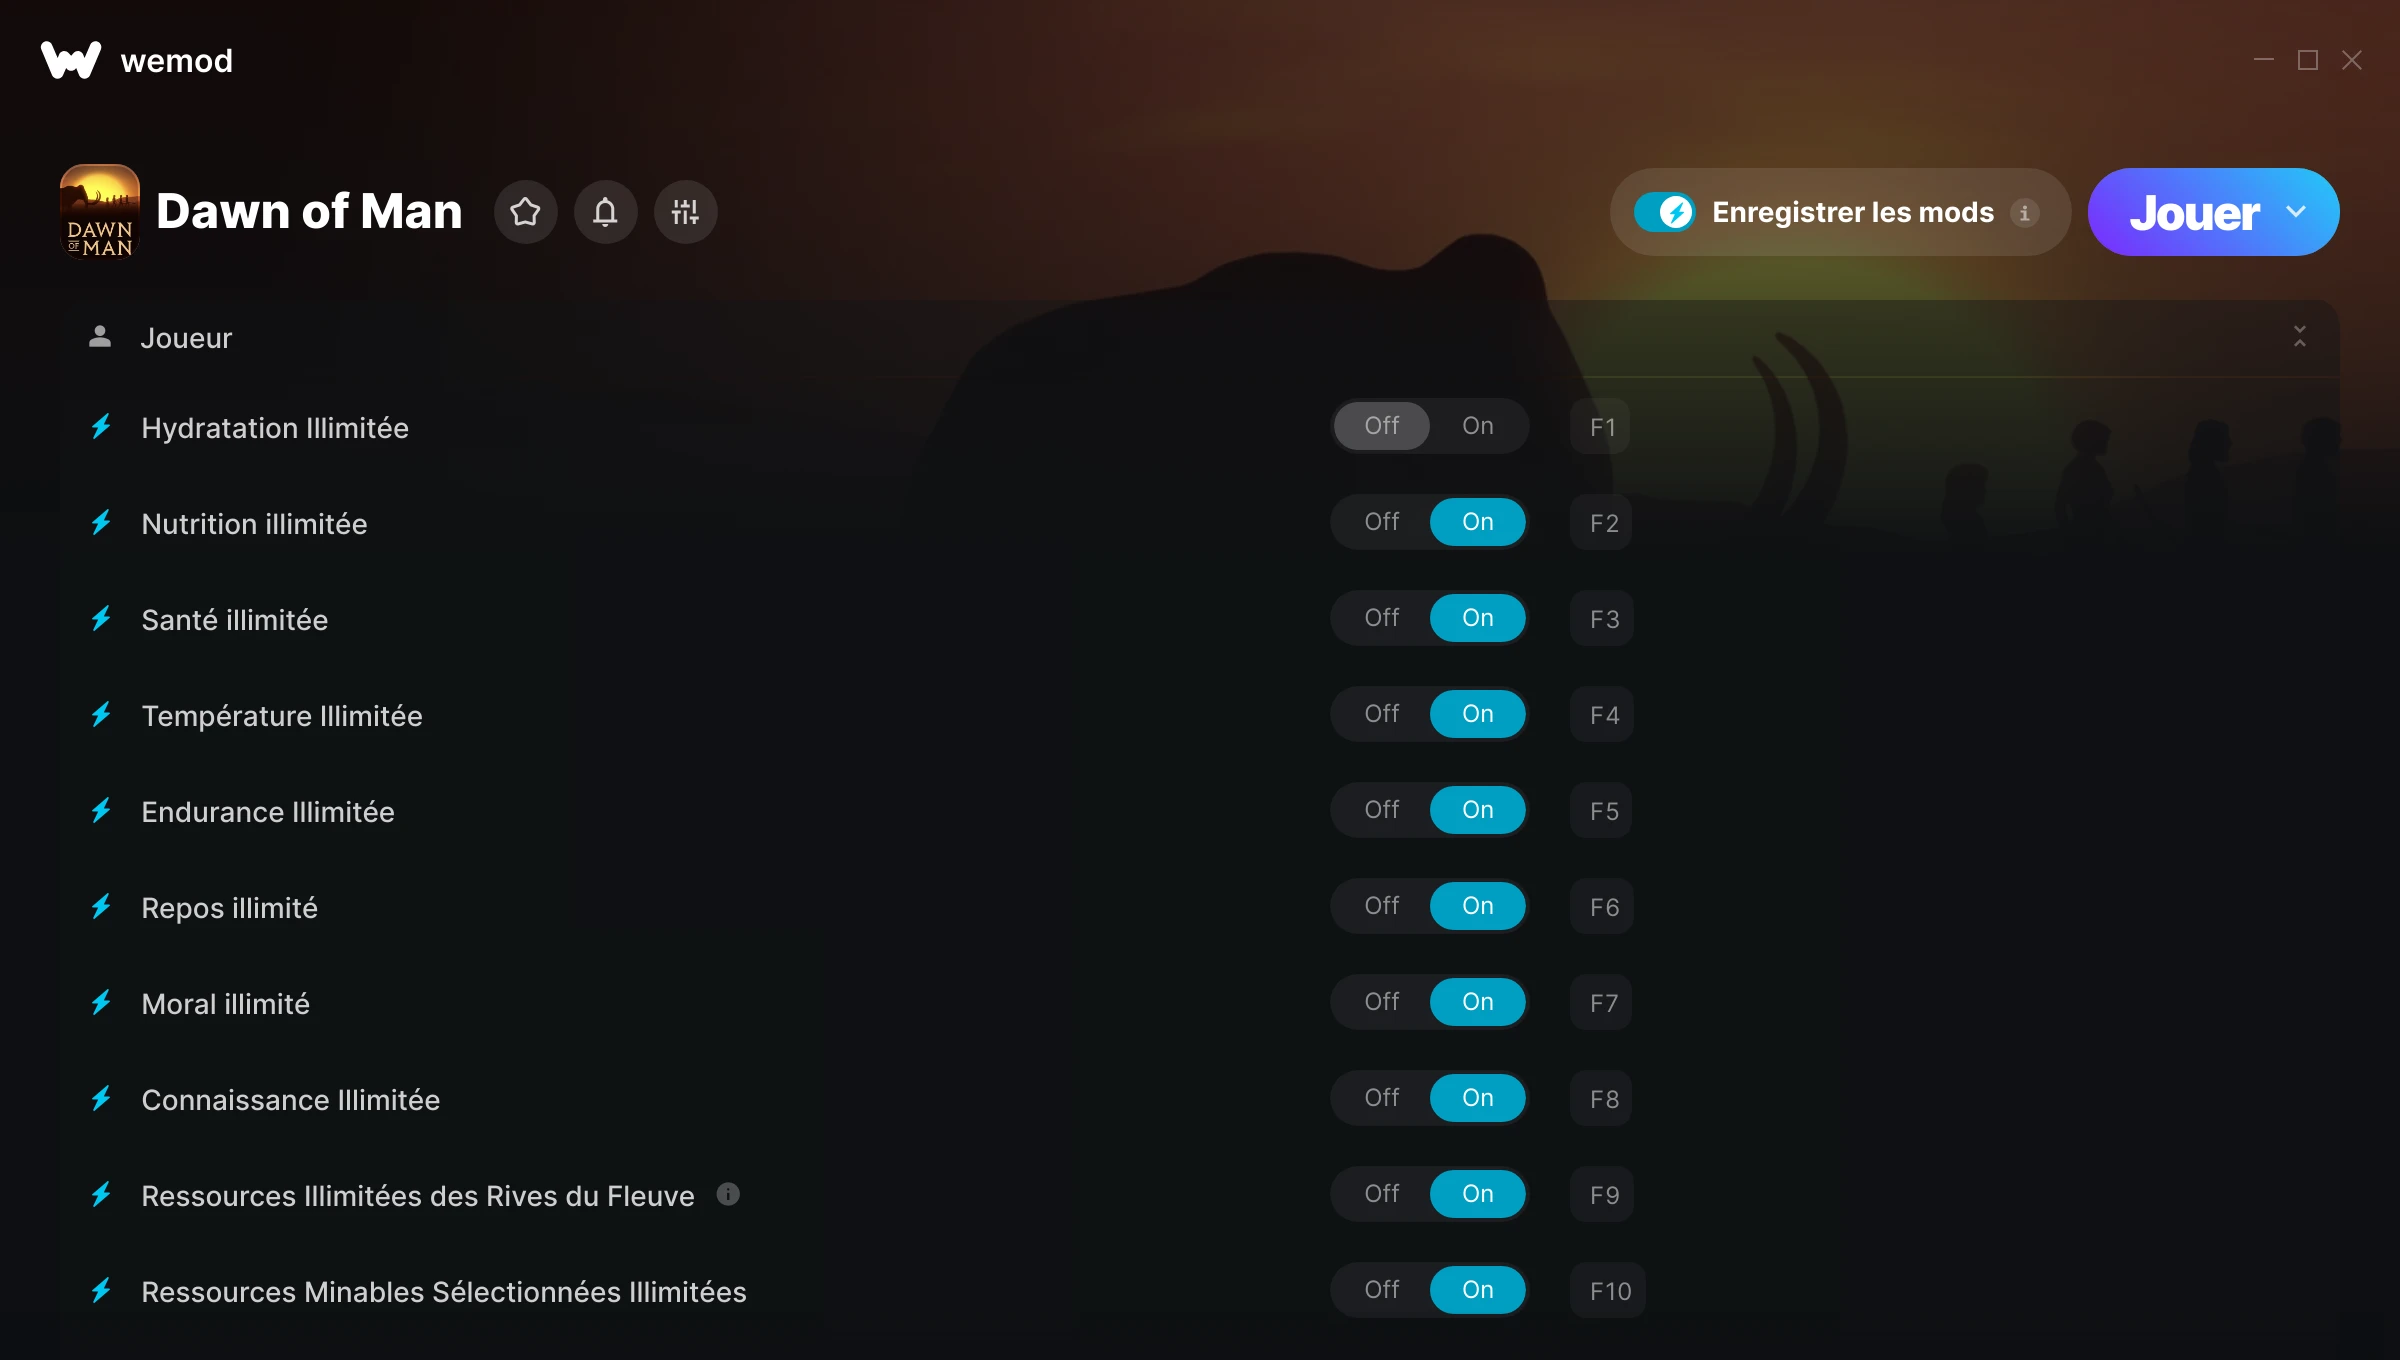
Task: Open the notifications bell icon
Action: (605, 212)
